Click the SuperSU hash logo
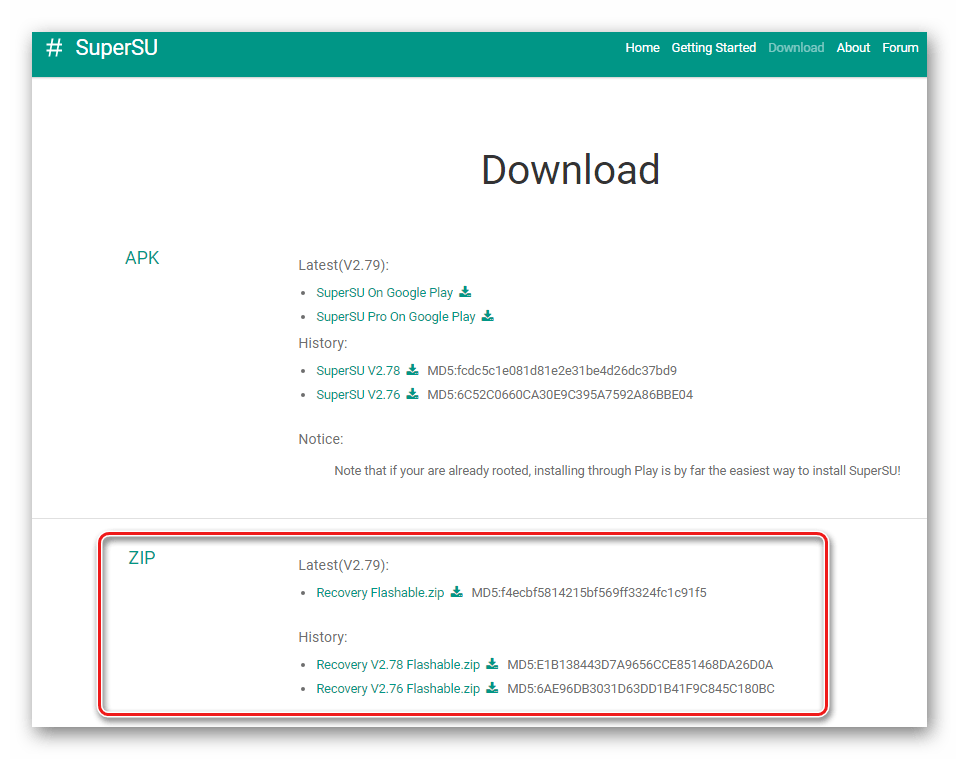 coord(55,48)
